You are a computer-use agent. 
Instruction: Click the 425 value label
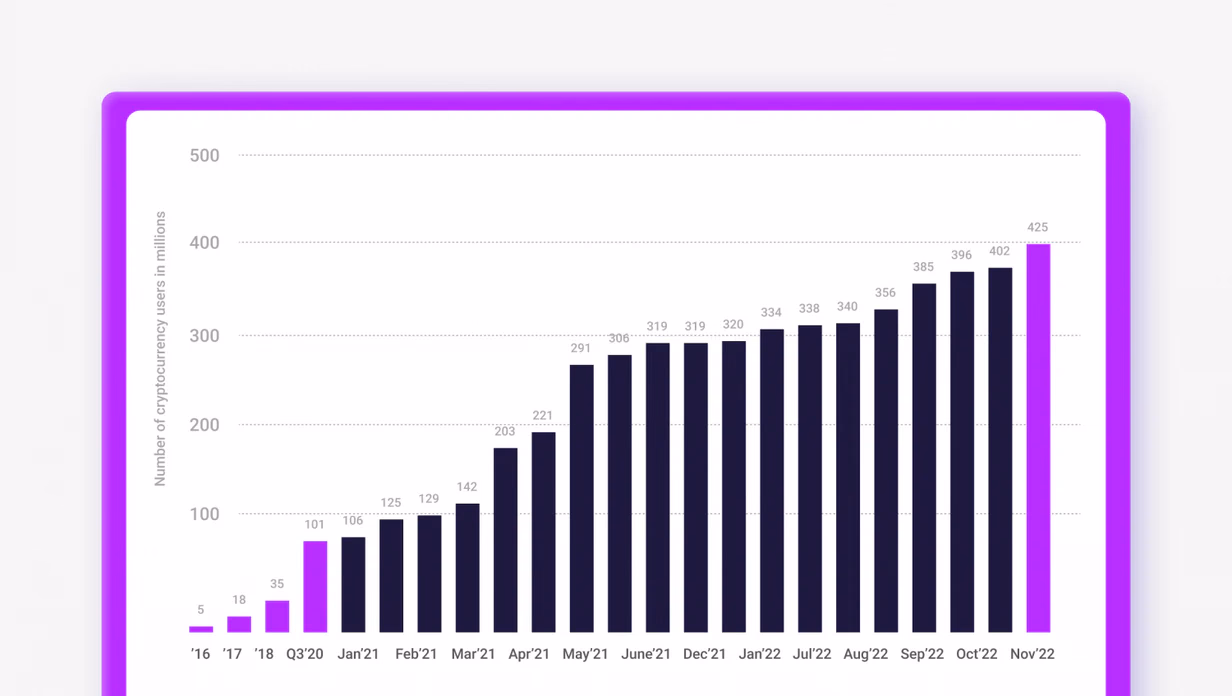pos(1038,228)
